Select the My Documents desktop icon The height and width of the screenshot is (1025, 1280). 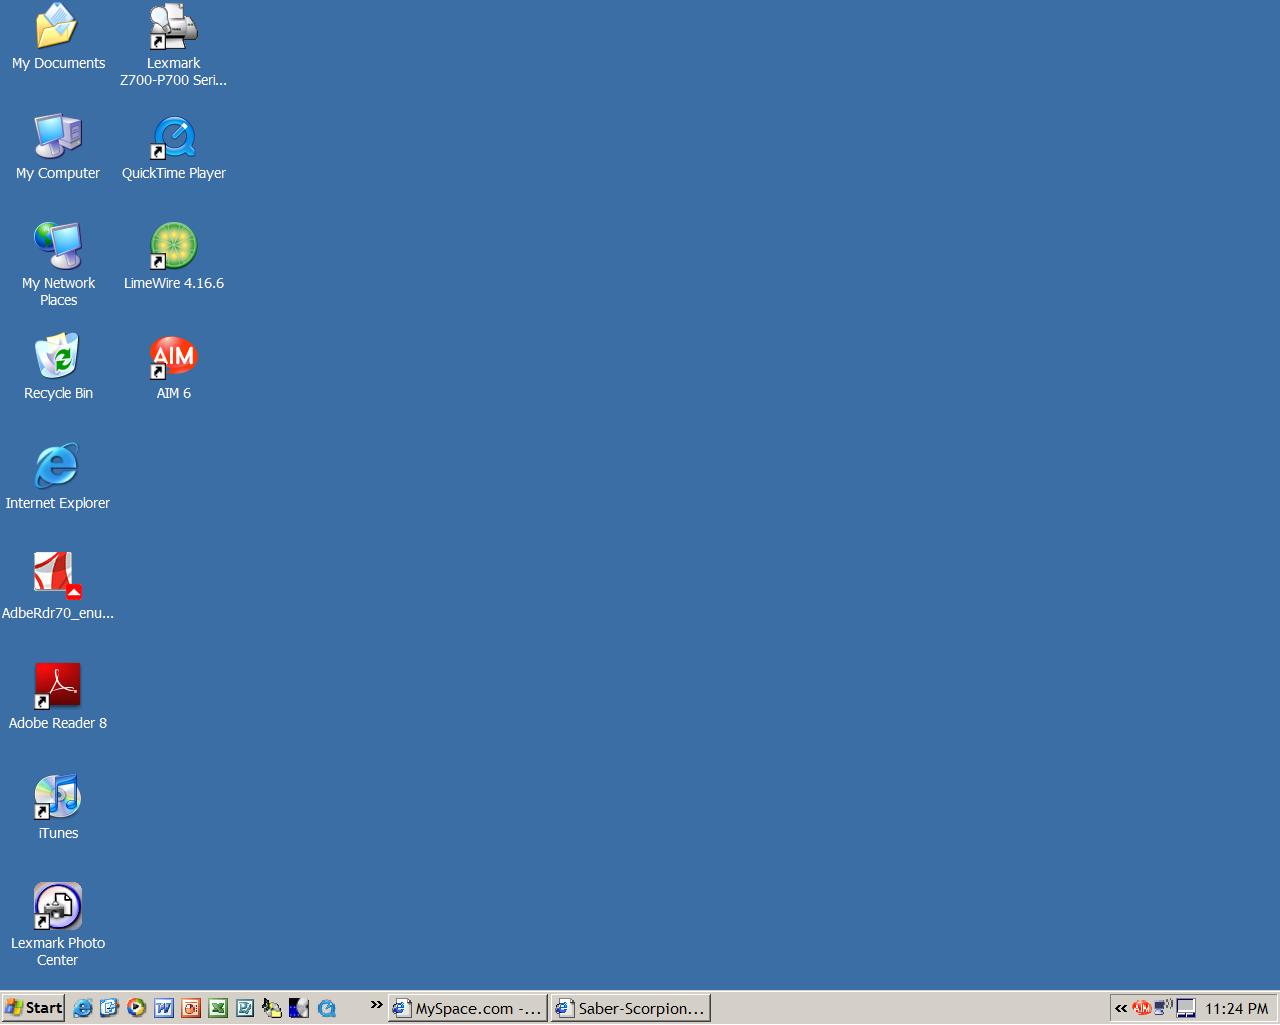58,38
